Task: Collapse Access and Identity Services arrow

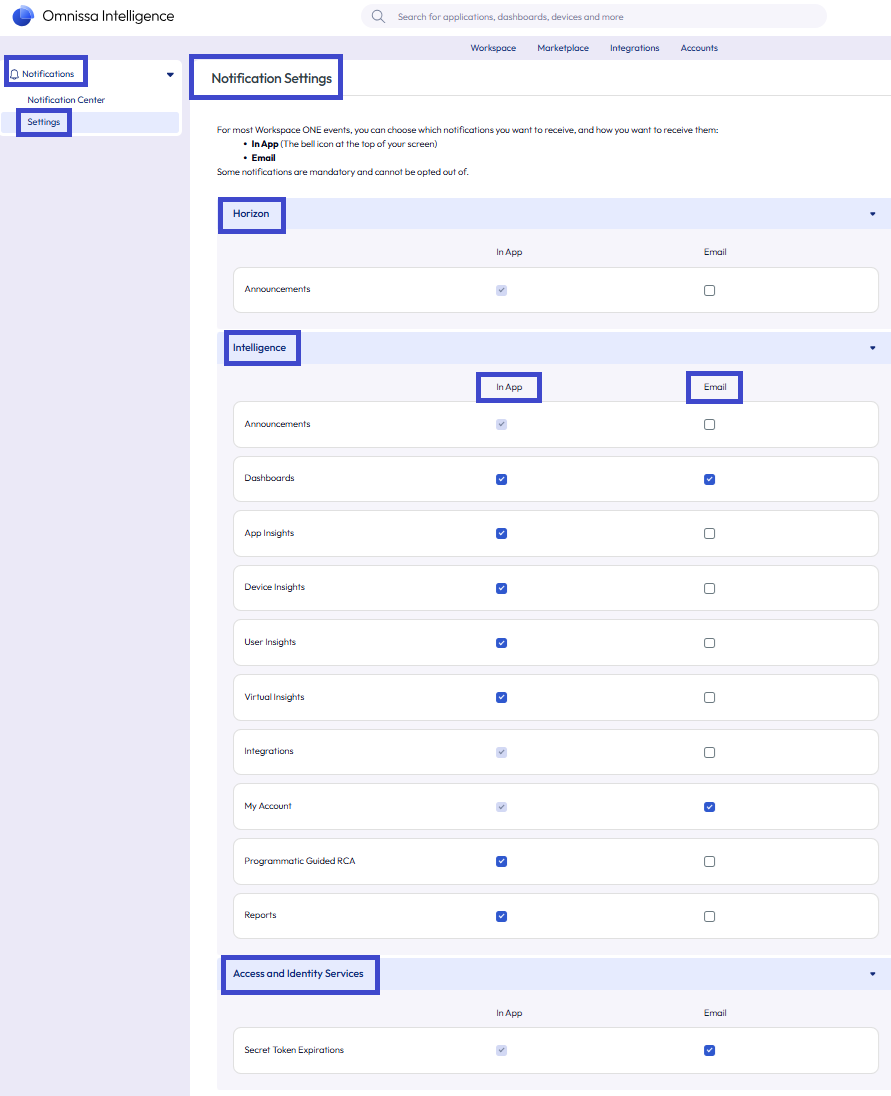Action: coord(872,974)
